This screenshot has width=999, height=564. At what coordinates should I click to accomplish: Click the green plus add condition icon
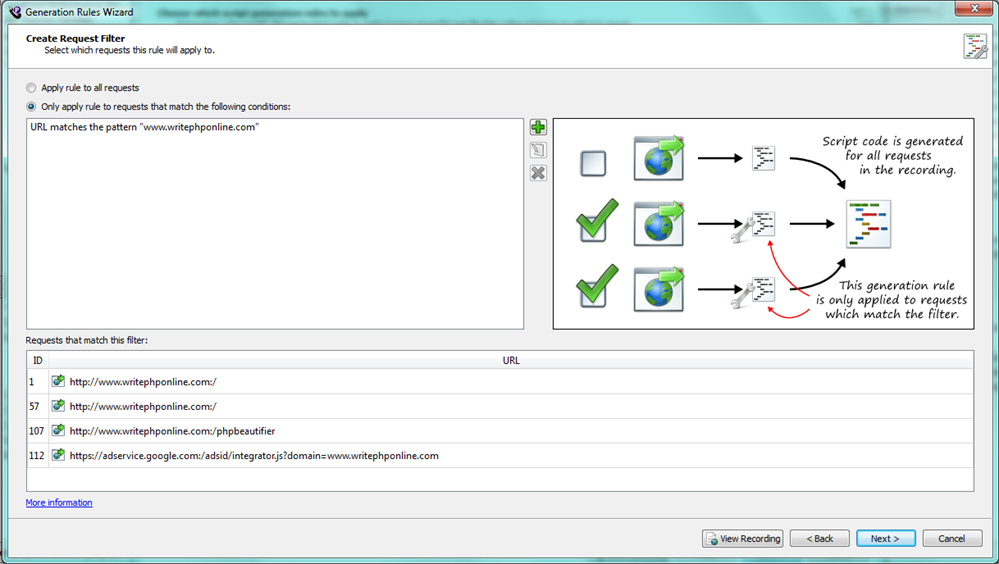pos(538,127)
